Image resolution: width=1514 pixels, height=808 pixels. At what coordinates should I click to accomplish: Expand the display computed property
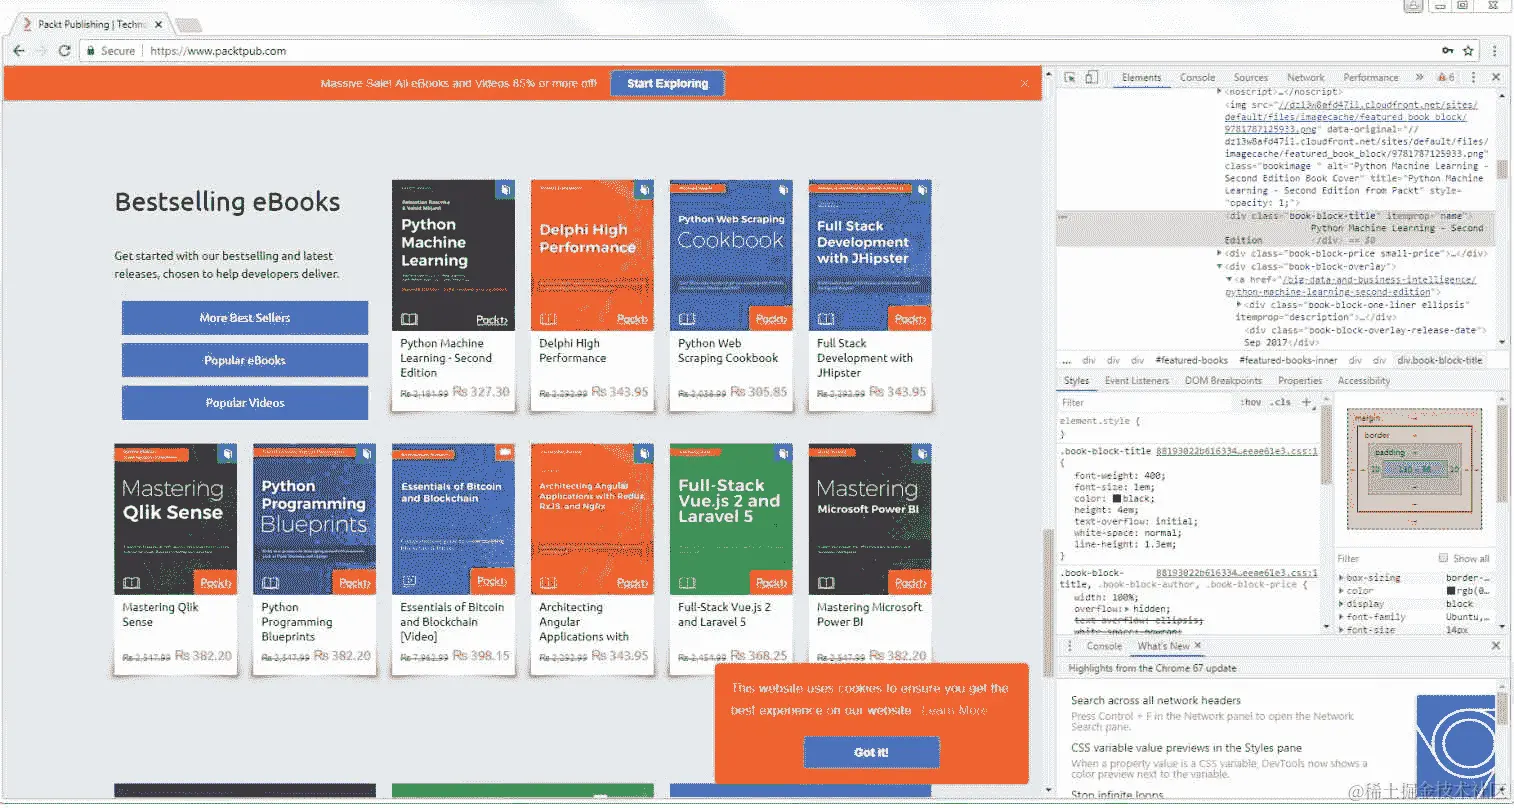click(x=1341, y=604)
